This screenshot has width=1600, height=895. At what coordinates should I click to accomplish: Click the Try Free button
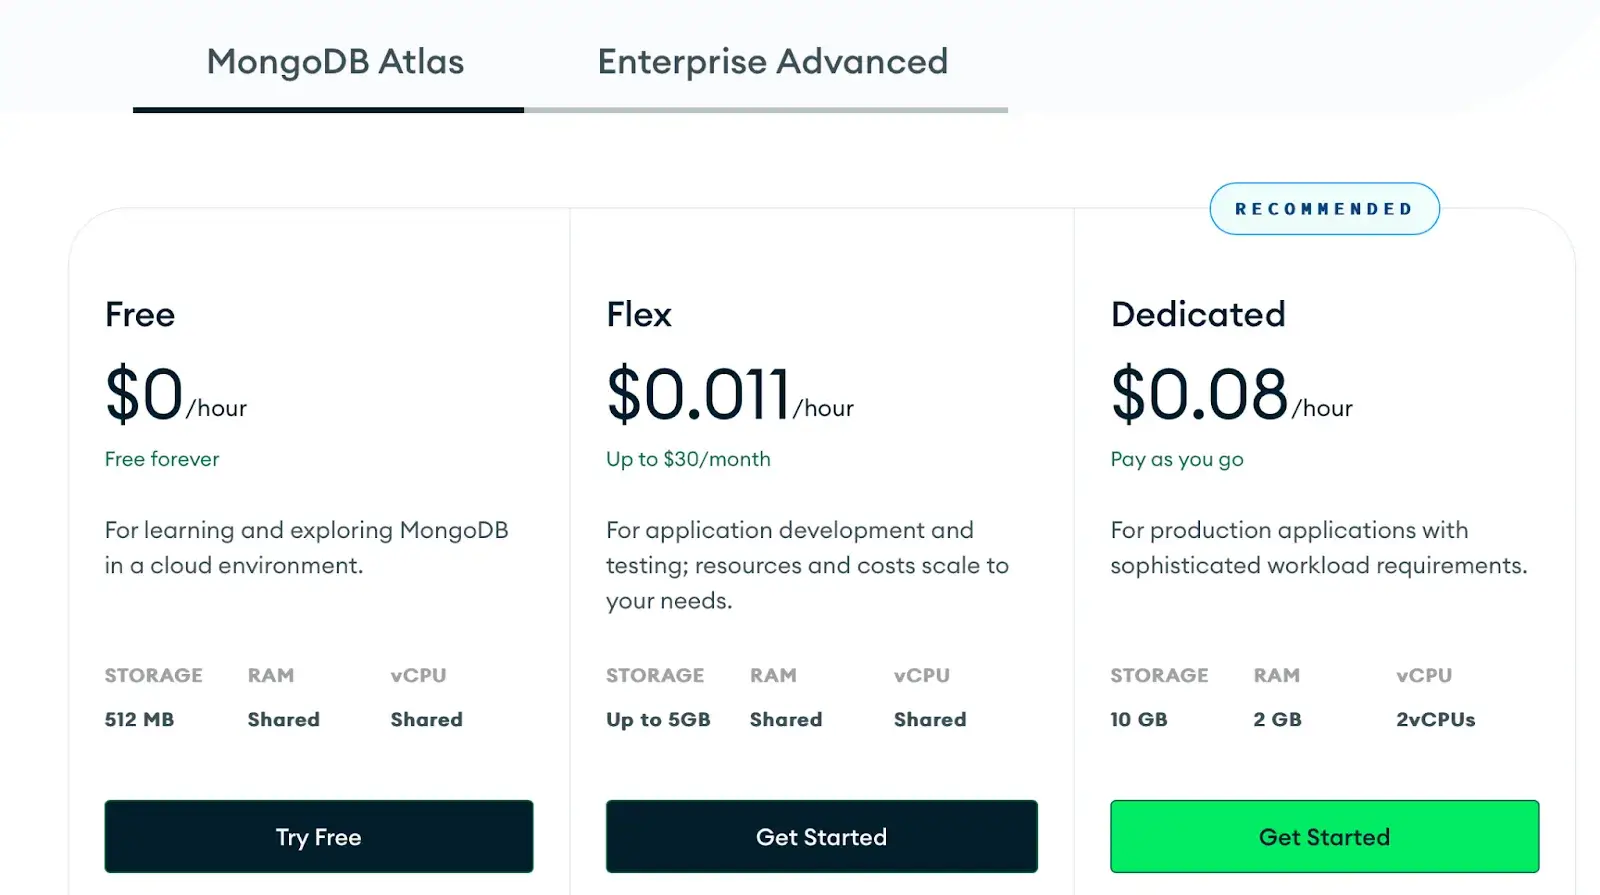point(318,836)
